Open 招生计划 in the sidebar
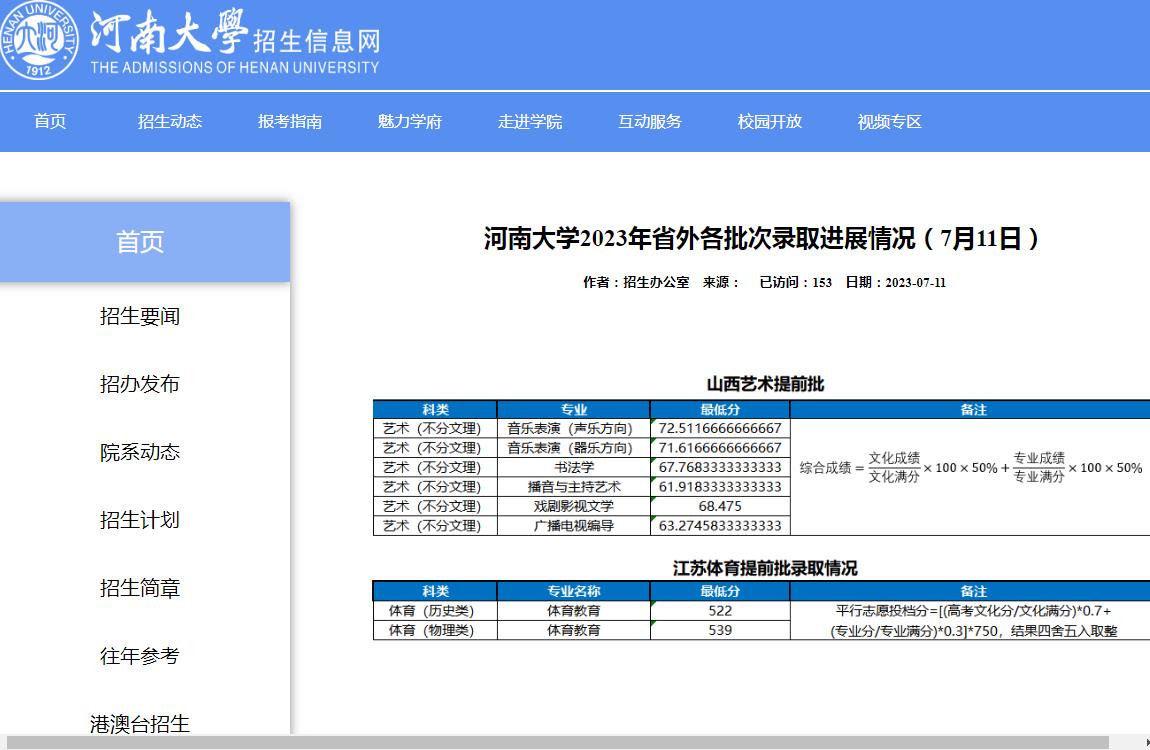Viewport: 1150px width, 750px height. click(139, 520)
